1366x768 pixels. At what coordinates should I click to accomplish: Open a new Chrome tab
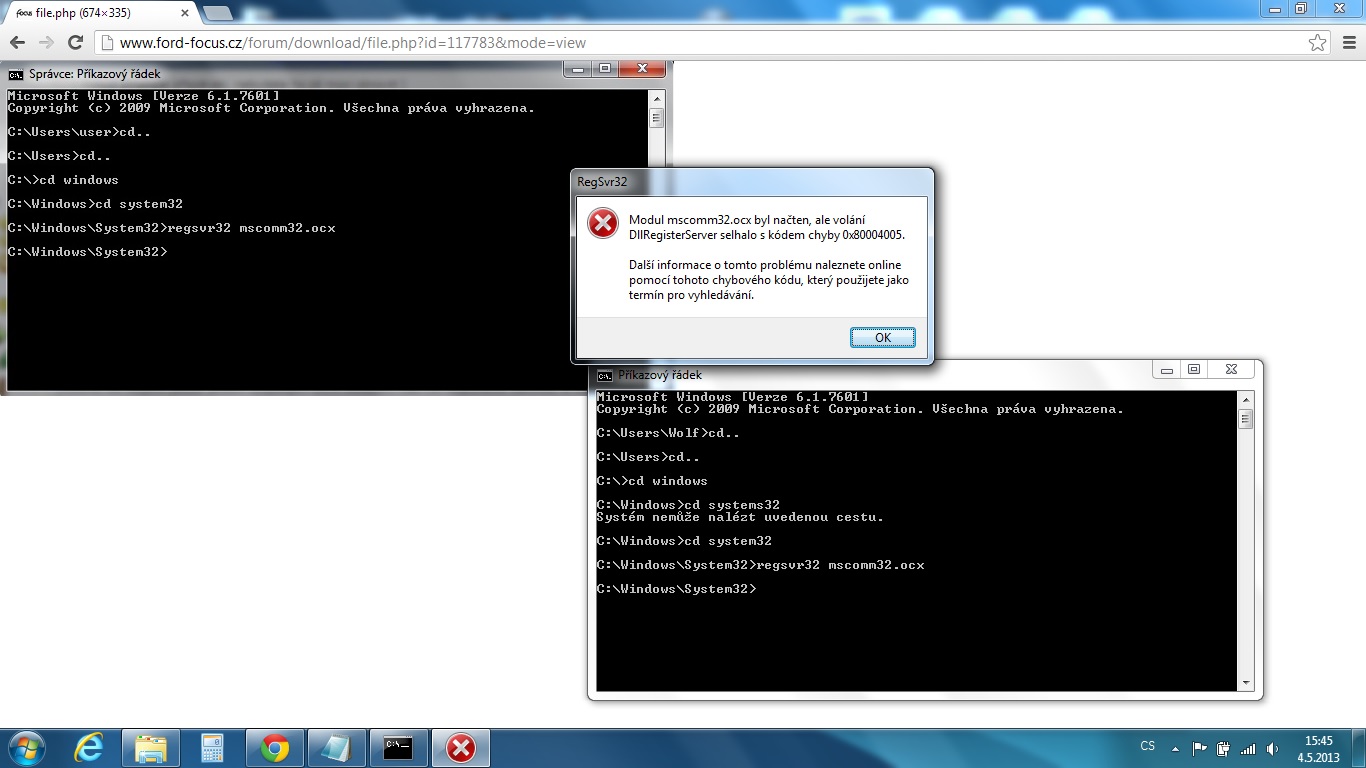click(x=218, y=12)
